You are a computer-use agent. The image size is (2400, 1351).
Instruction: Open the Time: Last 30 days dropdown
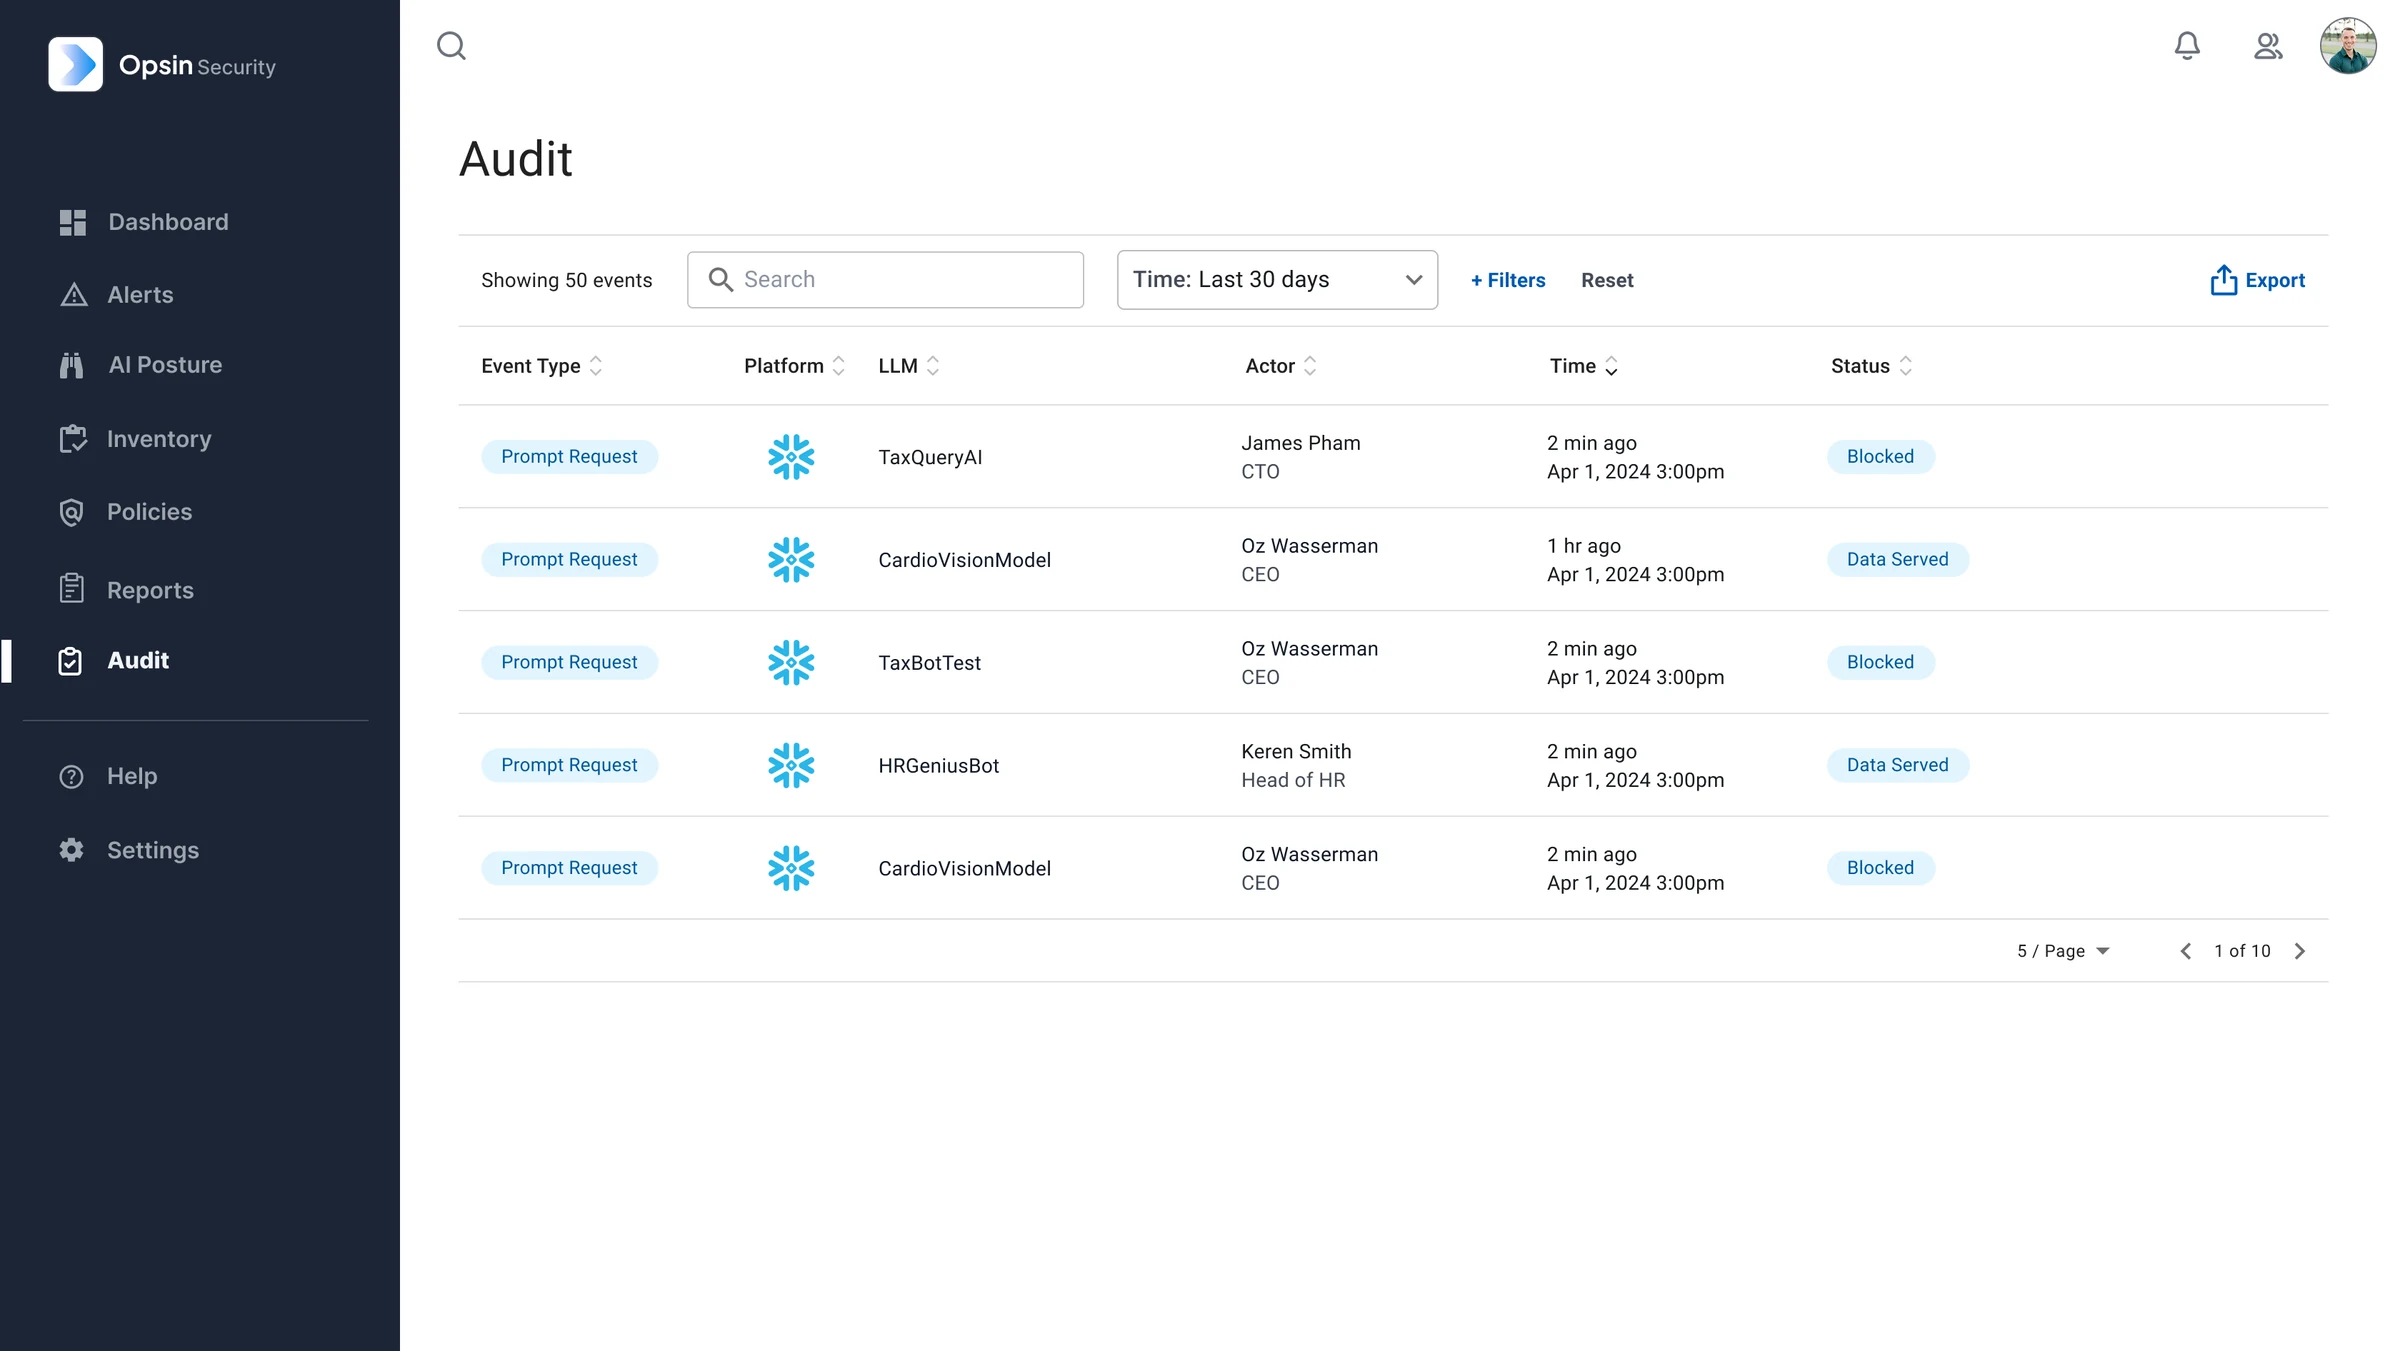[1277, 280]
